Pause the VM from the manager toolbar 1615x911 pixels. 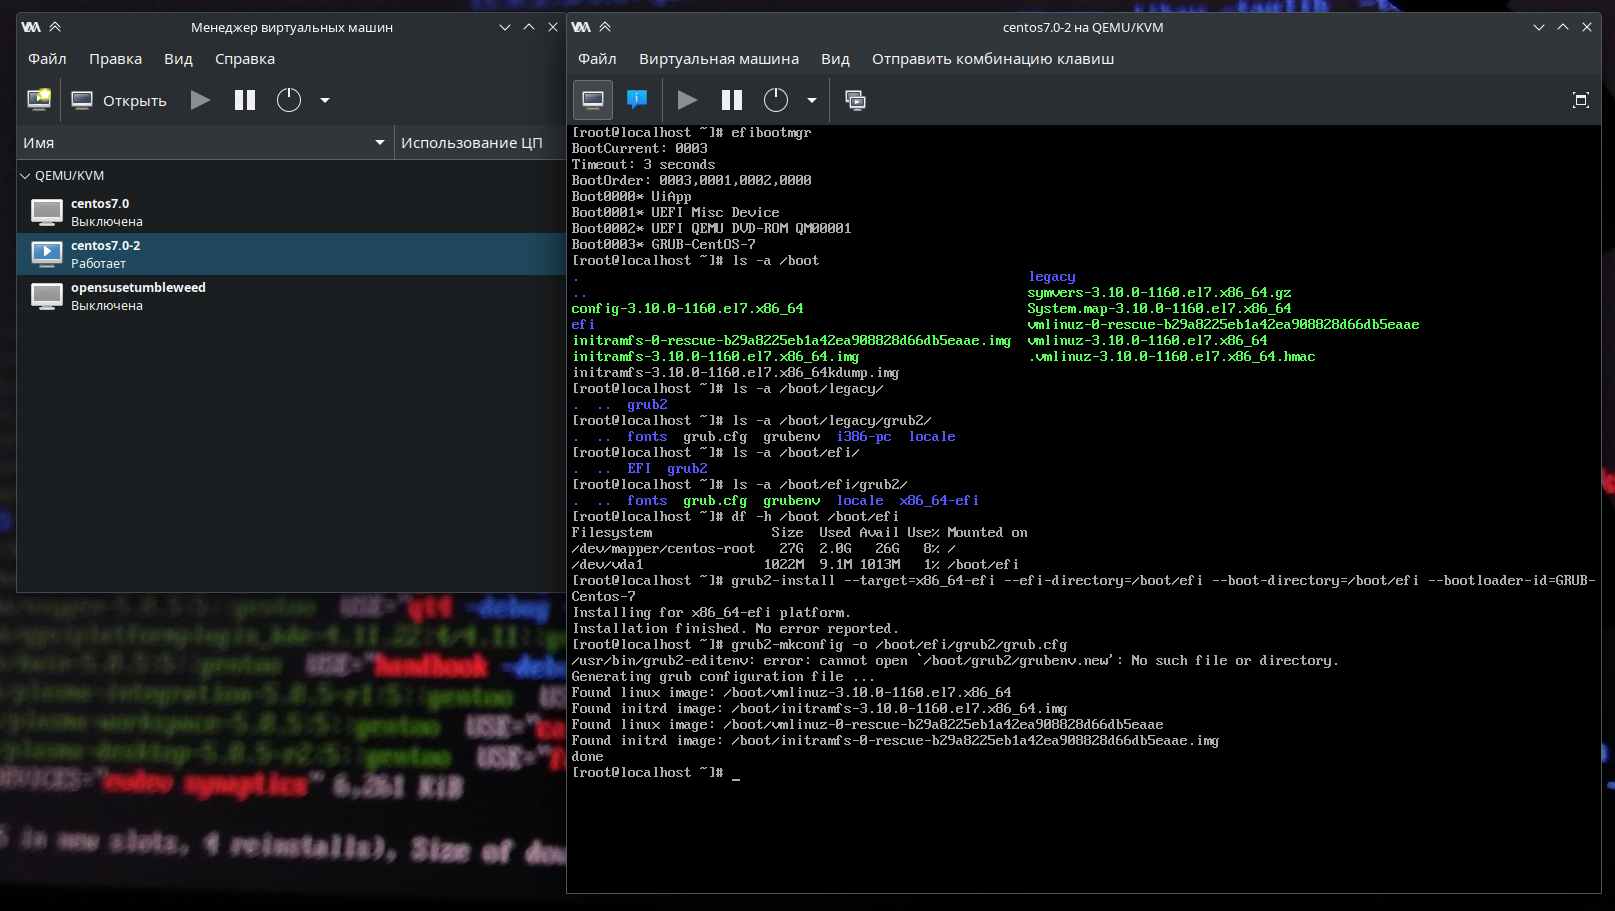point(245,100)
